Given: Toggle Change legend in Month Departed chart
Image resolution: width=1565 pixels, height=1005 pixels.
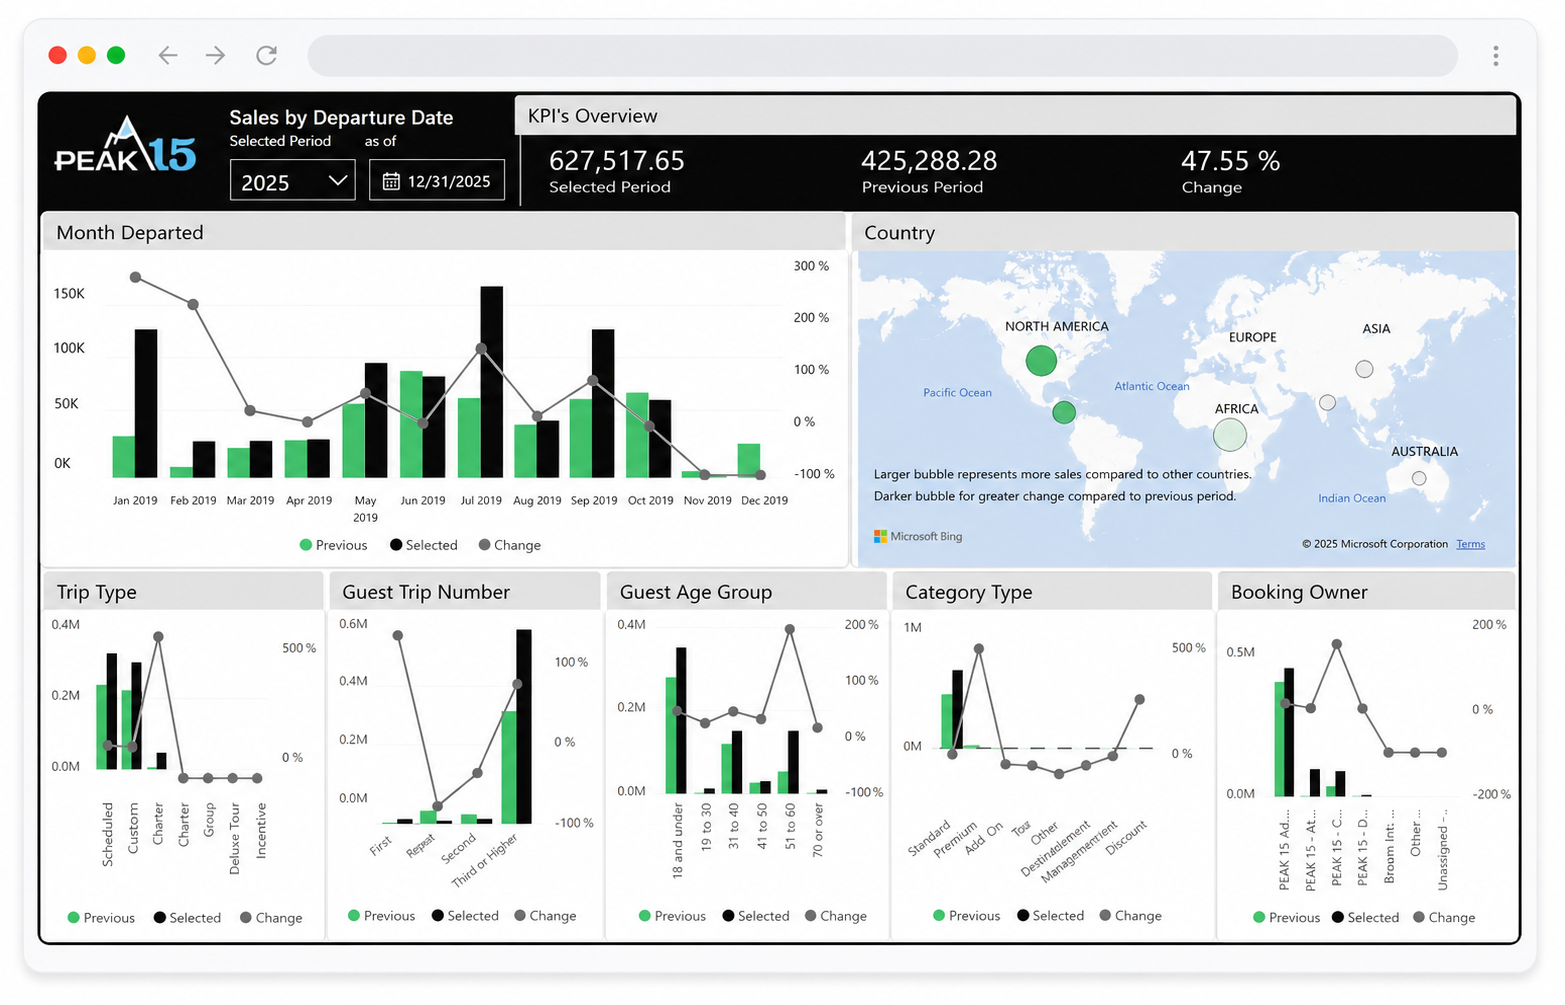Looking at the screenshot, I should click(x=510, y=545).
